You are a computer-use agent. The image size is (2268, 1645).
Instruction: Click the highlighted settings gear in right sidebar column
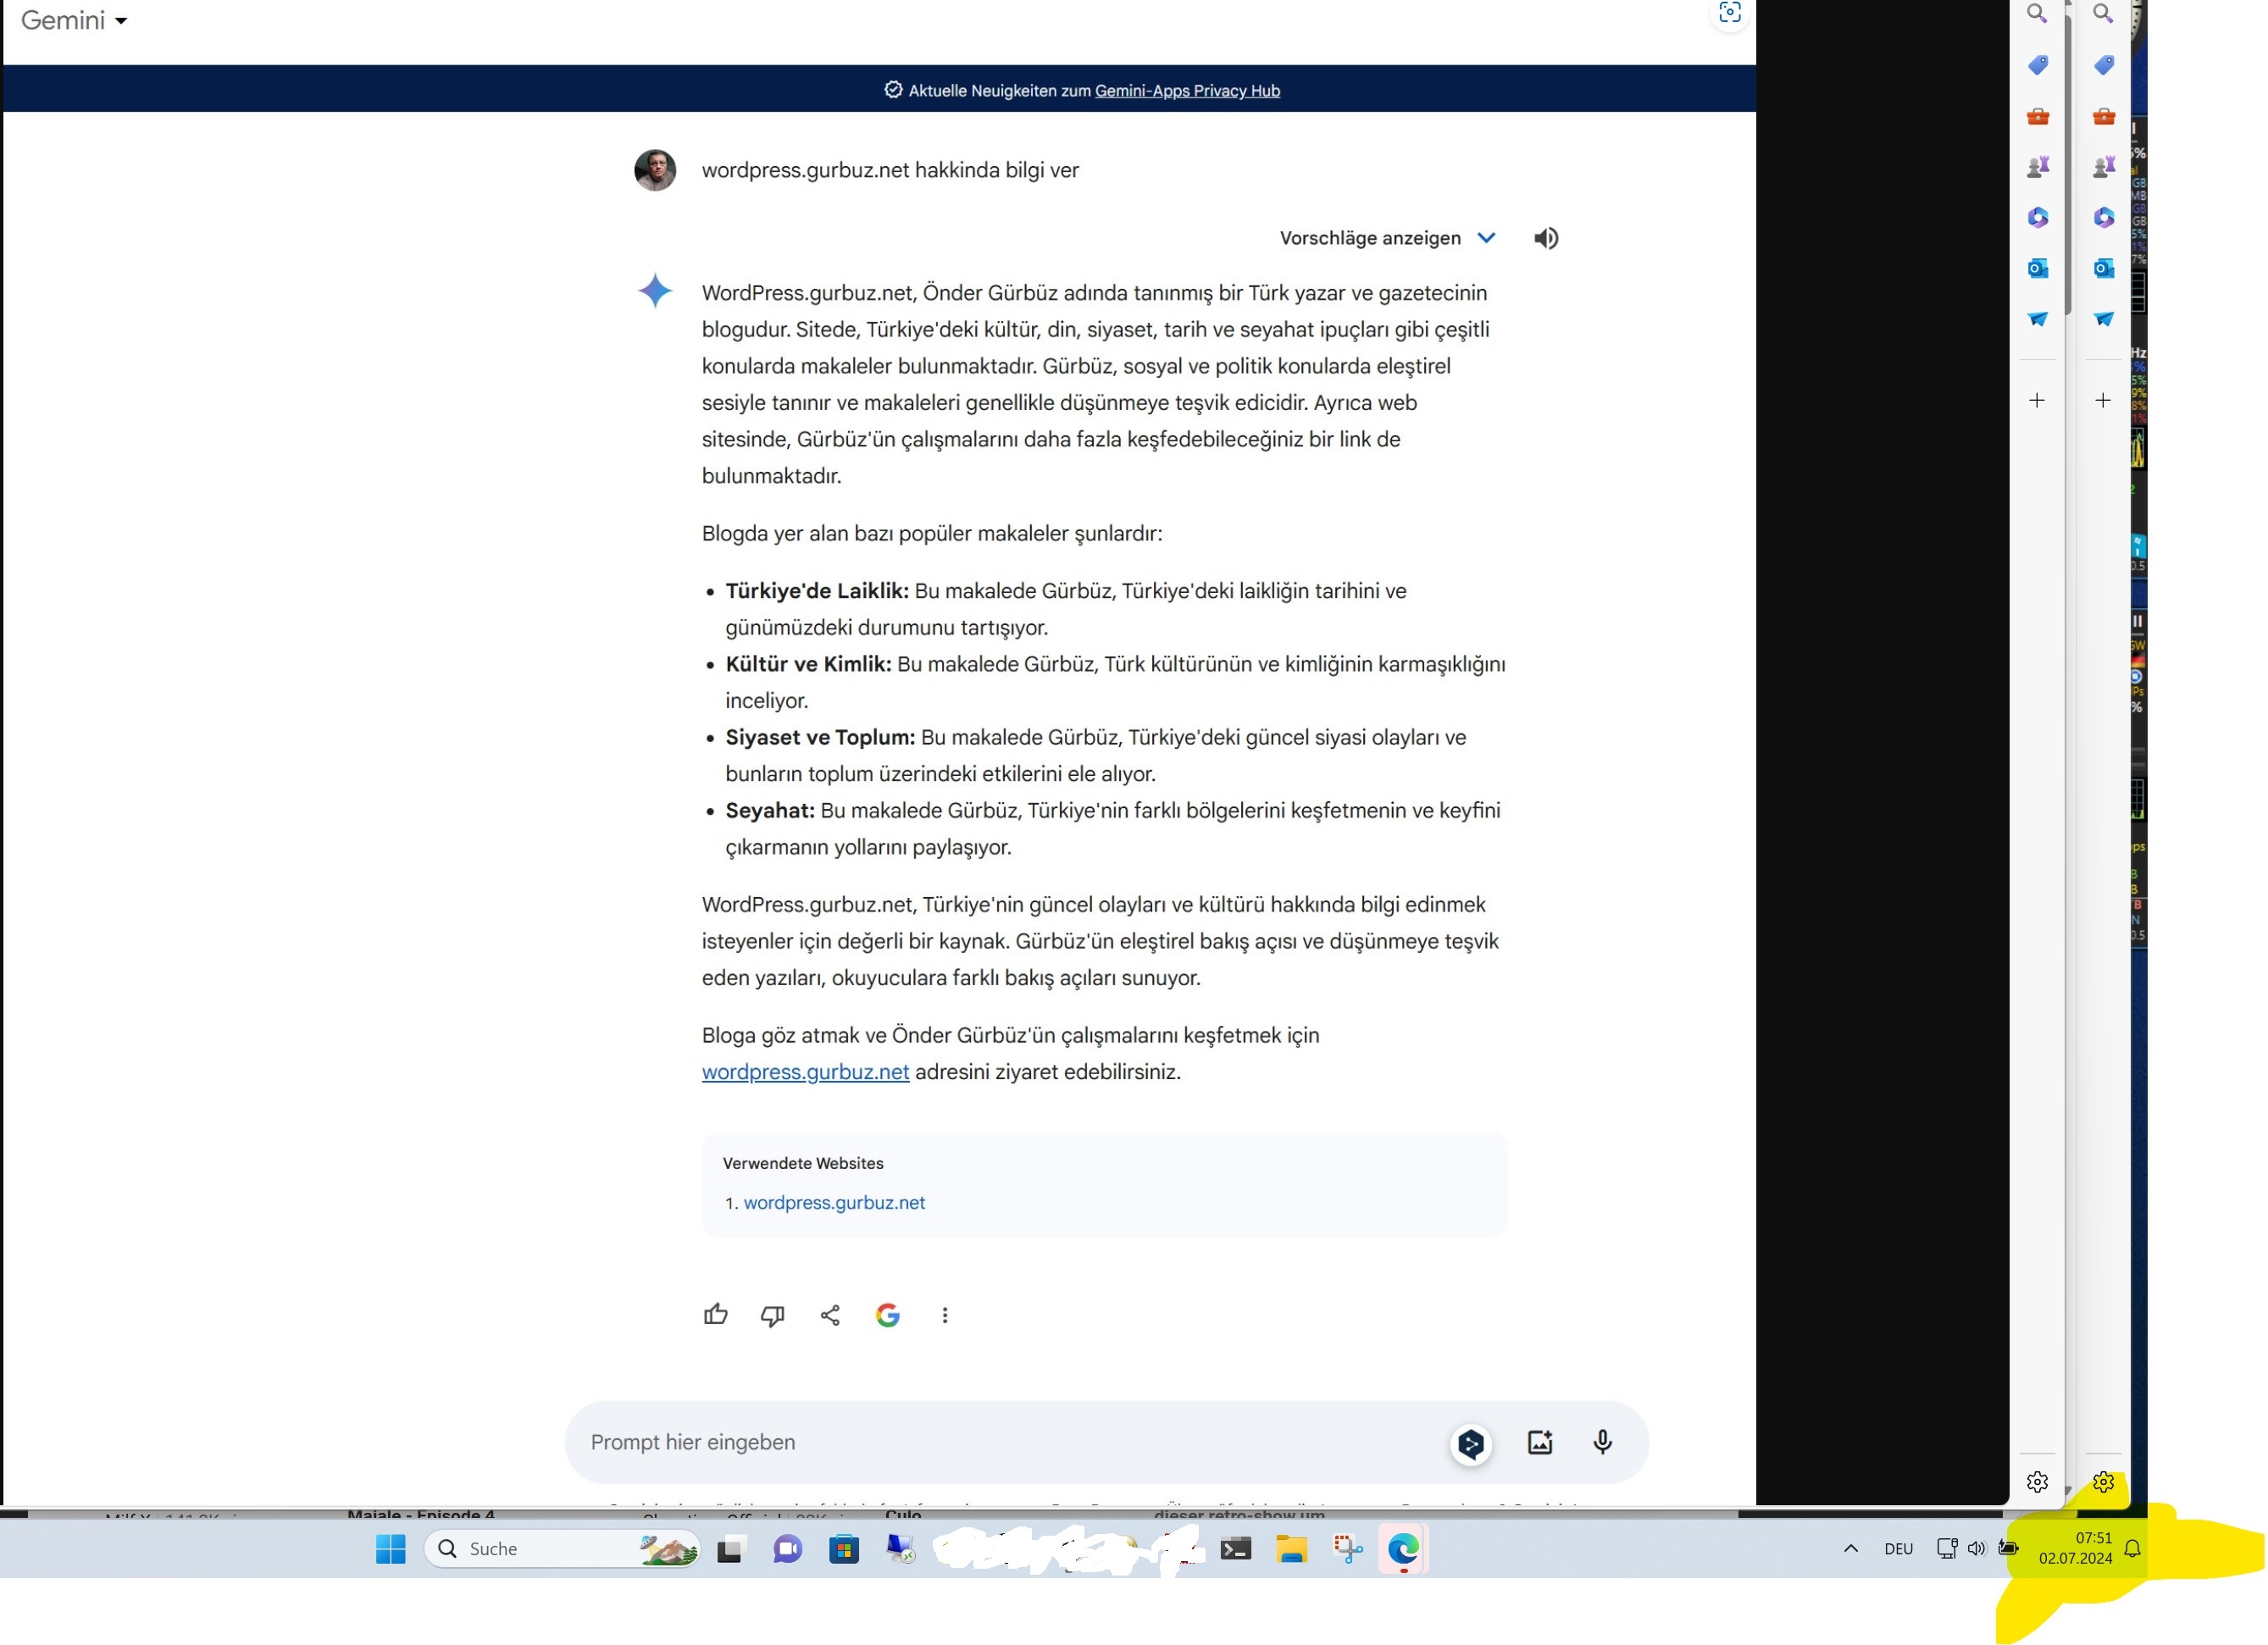pos(2103,1482)
